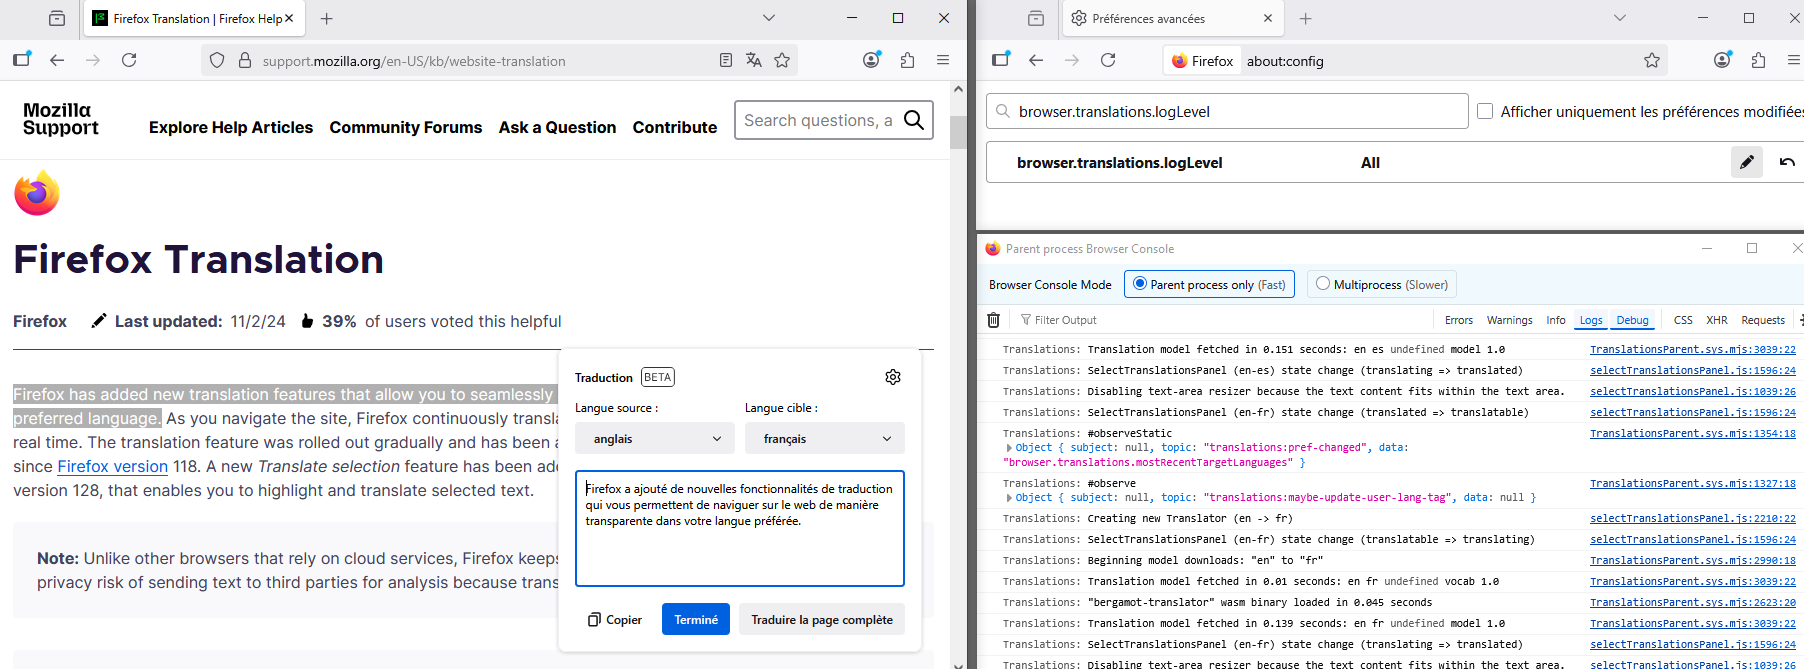Reset the logLevel preference with undo arrow
The height and width of the screenshot is (669, 1804).
coord(1787,162)
